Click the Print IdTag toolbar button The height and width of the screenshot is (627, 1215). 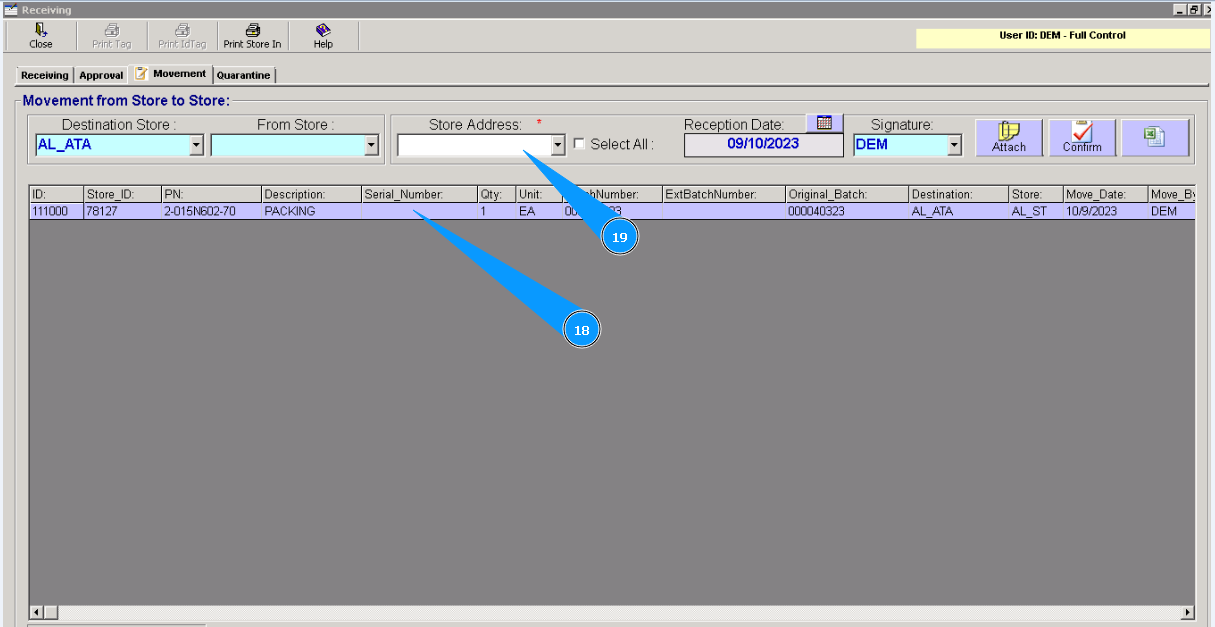coord(182,36)
